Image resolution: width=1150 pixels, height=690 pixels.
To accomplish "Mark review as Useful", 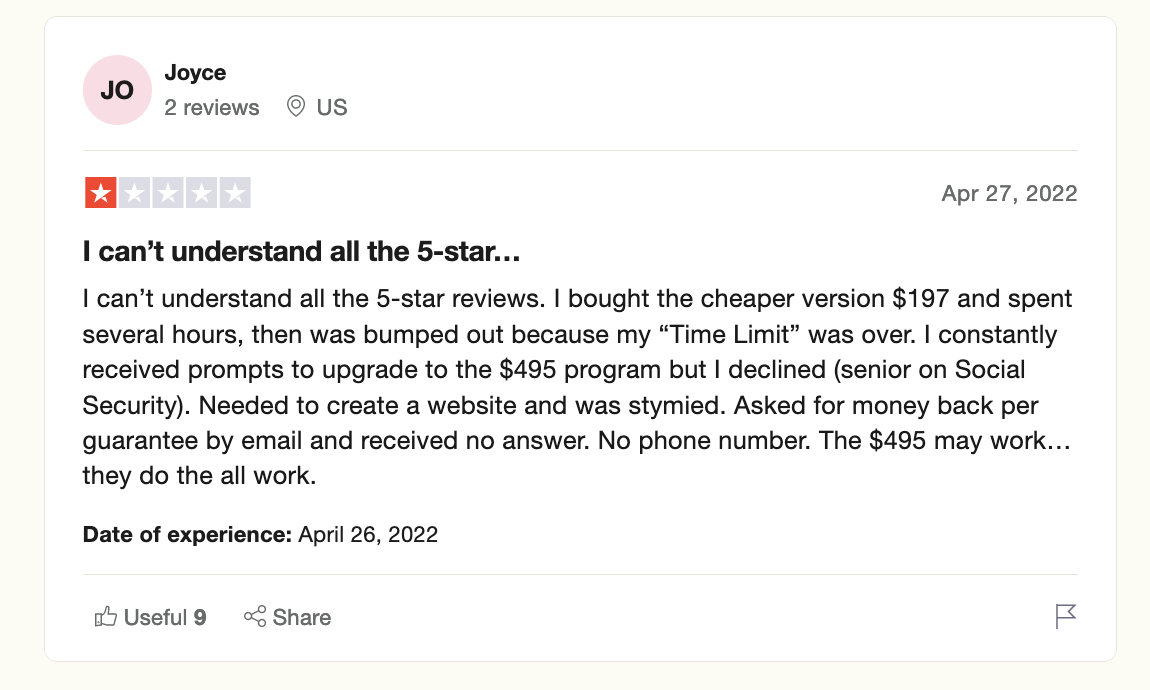I will coord(150,617).
